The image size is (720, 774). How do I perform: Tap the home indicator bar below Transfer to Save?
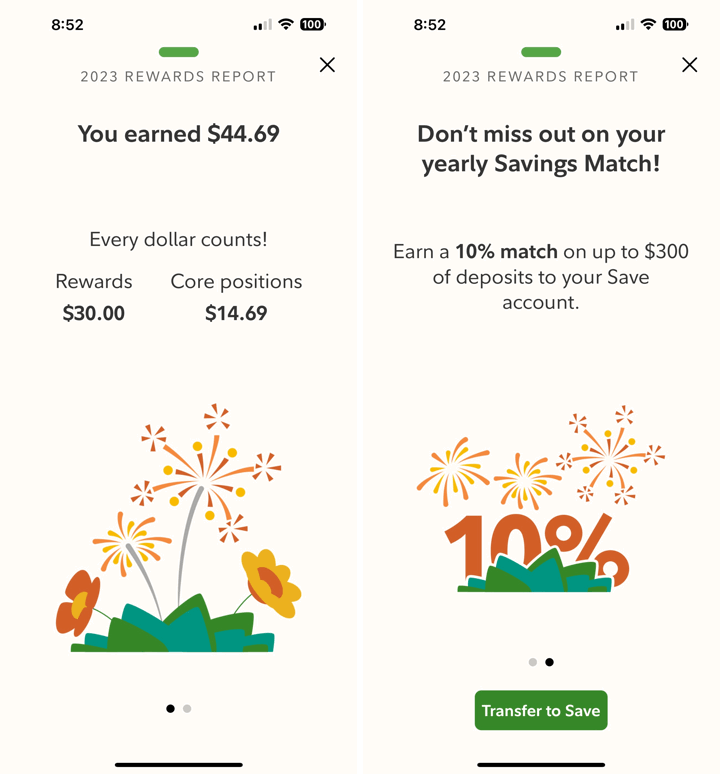(x=541, y=765)
